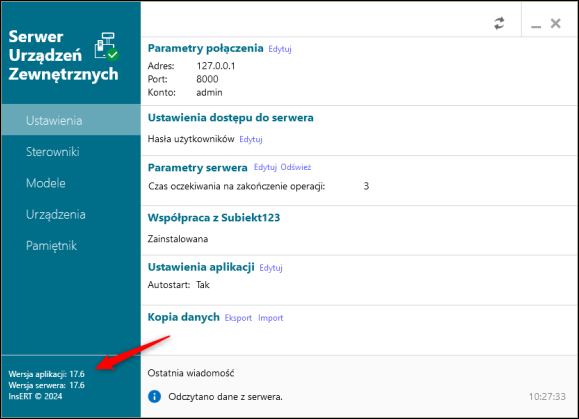Edit Hasła użytkowników
The image size is (579, 419).
tap(251, 140)
